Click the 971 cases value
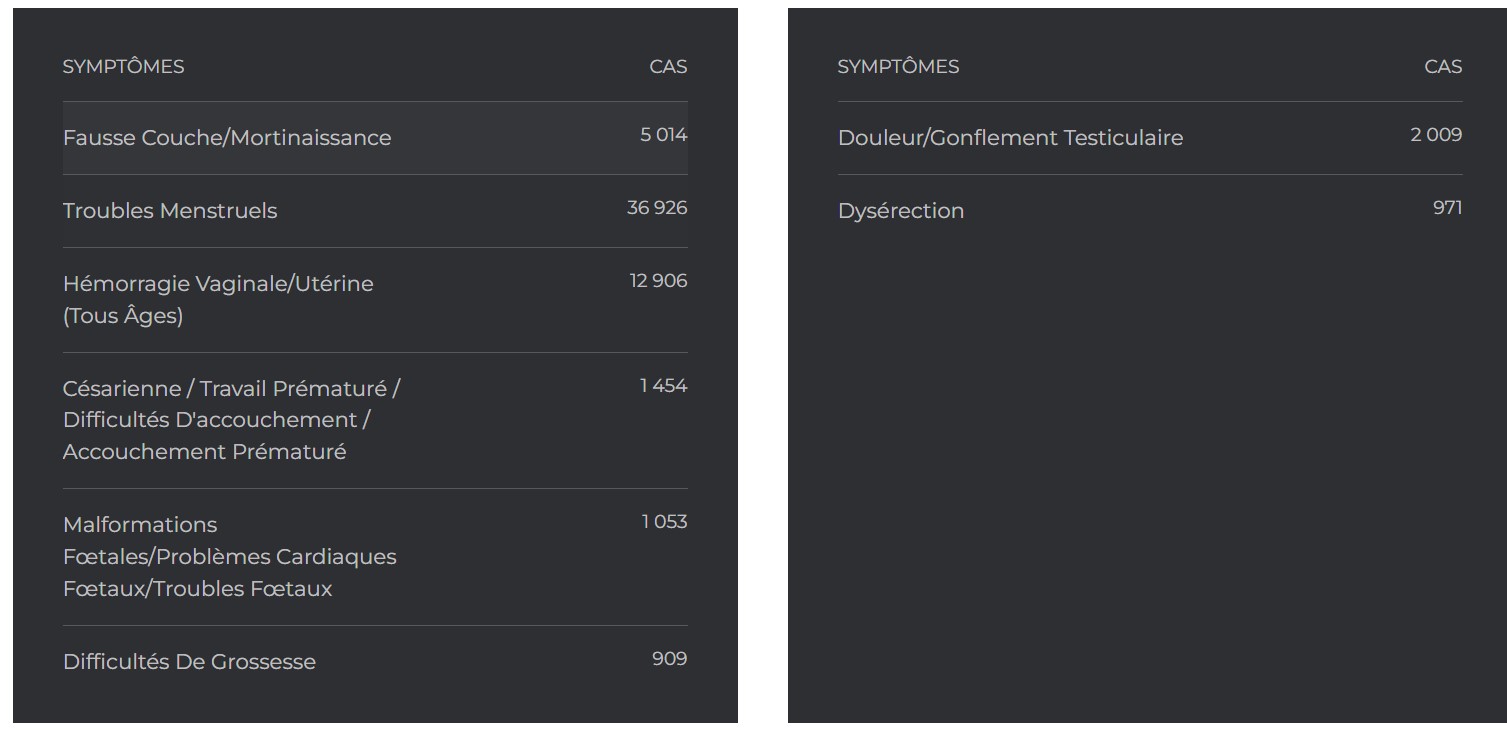This screenshot has height=741, width=1507. [x=1447, y=208]
